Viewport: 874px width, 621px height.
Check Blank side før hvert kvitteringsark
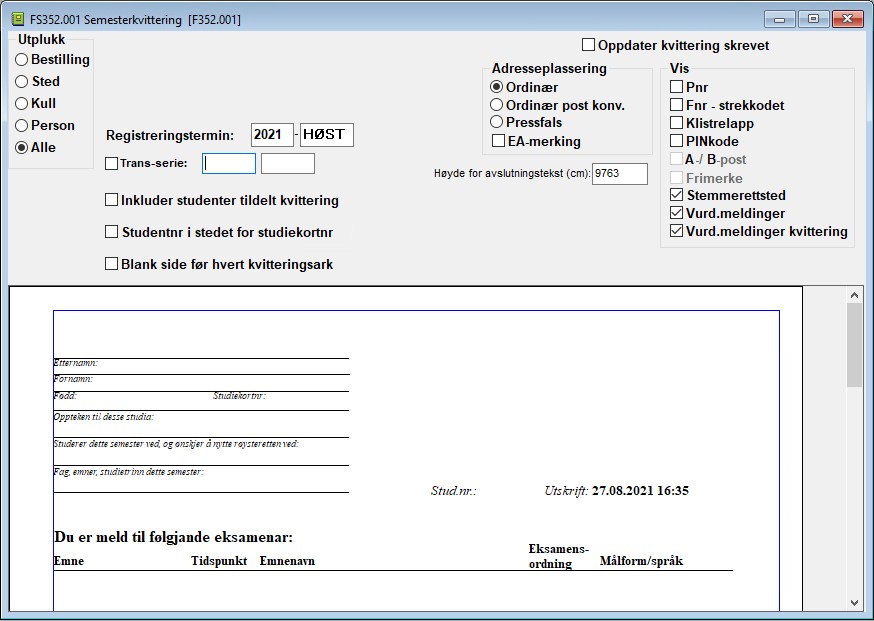(x=111, y=264)
